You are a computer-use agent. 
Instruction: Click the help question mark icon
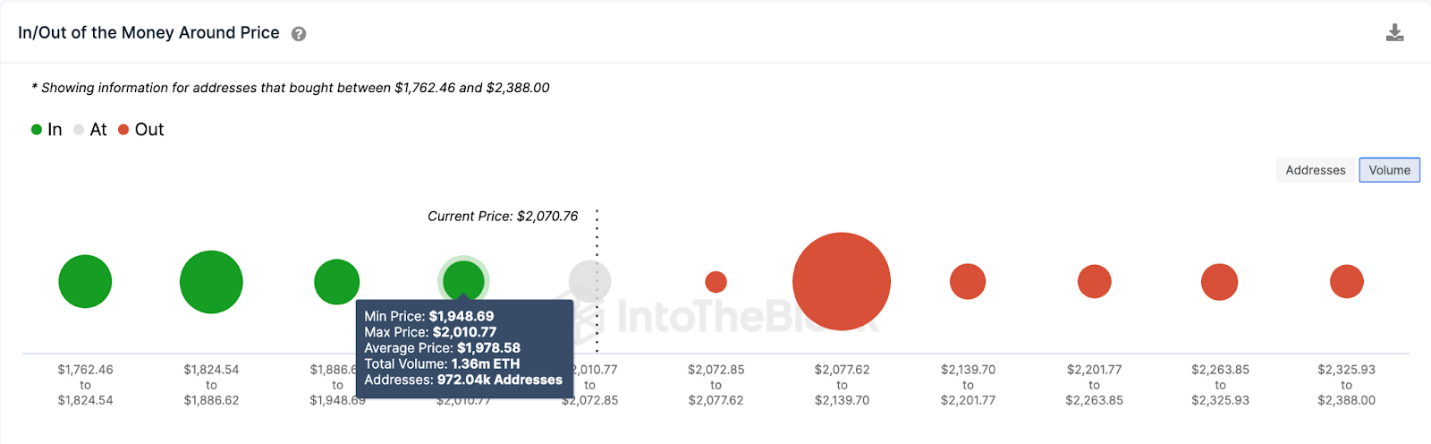[298, 33]
